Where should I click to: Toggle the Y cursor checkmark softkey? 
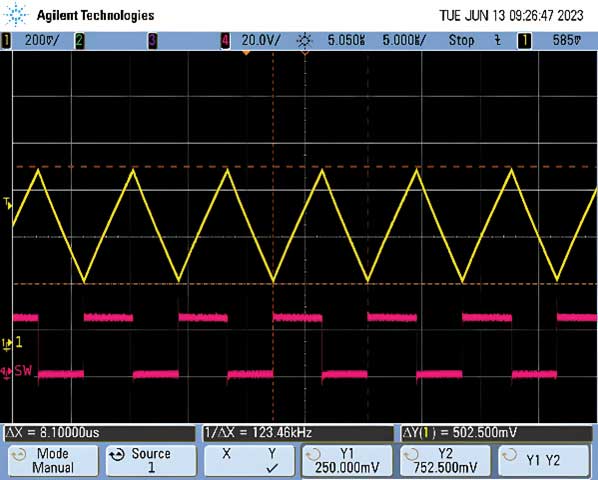[x=272, y=461]
